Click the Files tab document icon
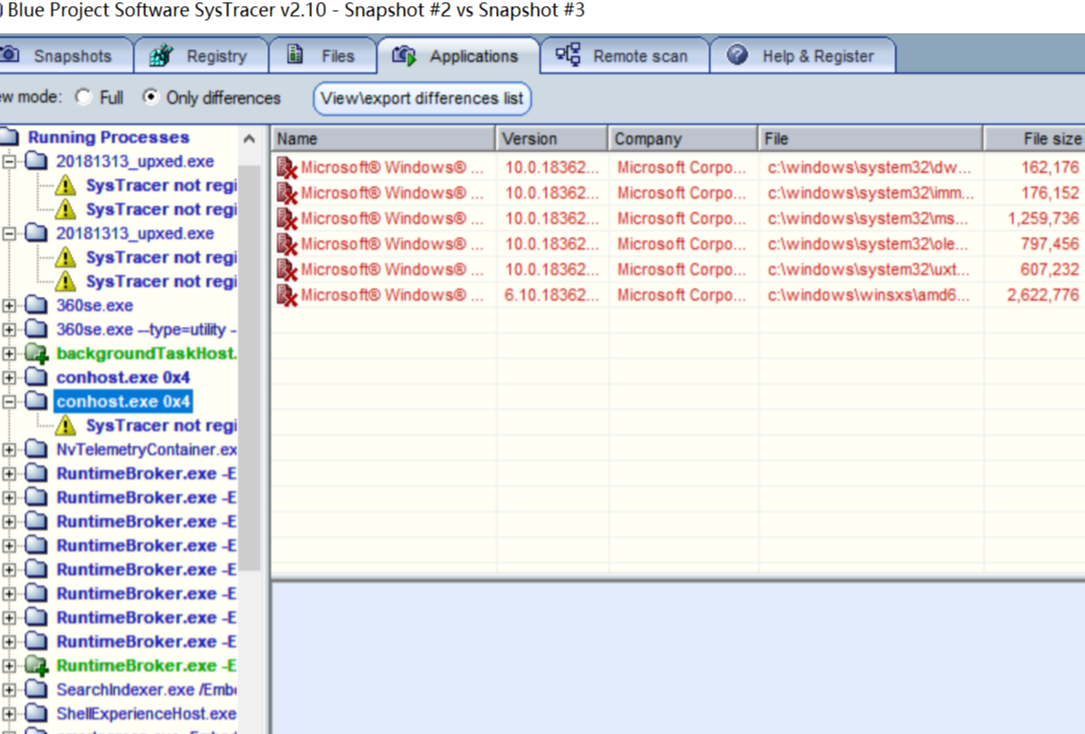Screen dimensions: 1085x734 (x=295, y=54)
